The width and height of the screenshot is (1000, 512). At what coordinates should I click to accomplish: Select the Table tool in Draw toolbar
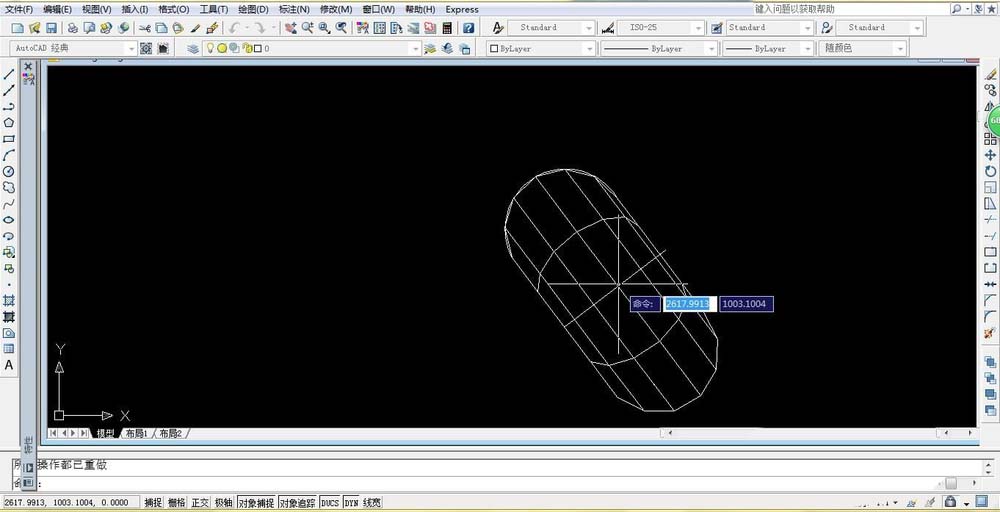coord(9,349)
